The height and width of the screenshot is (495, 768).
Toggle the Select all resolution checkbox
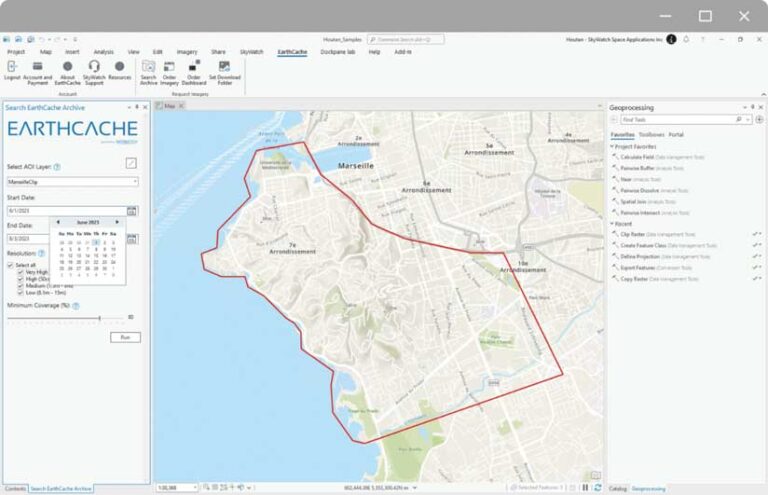pos(10,265)
